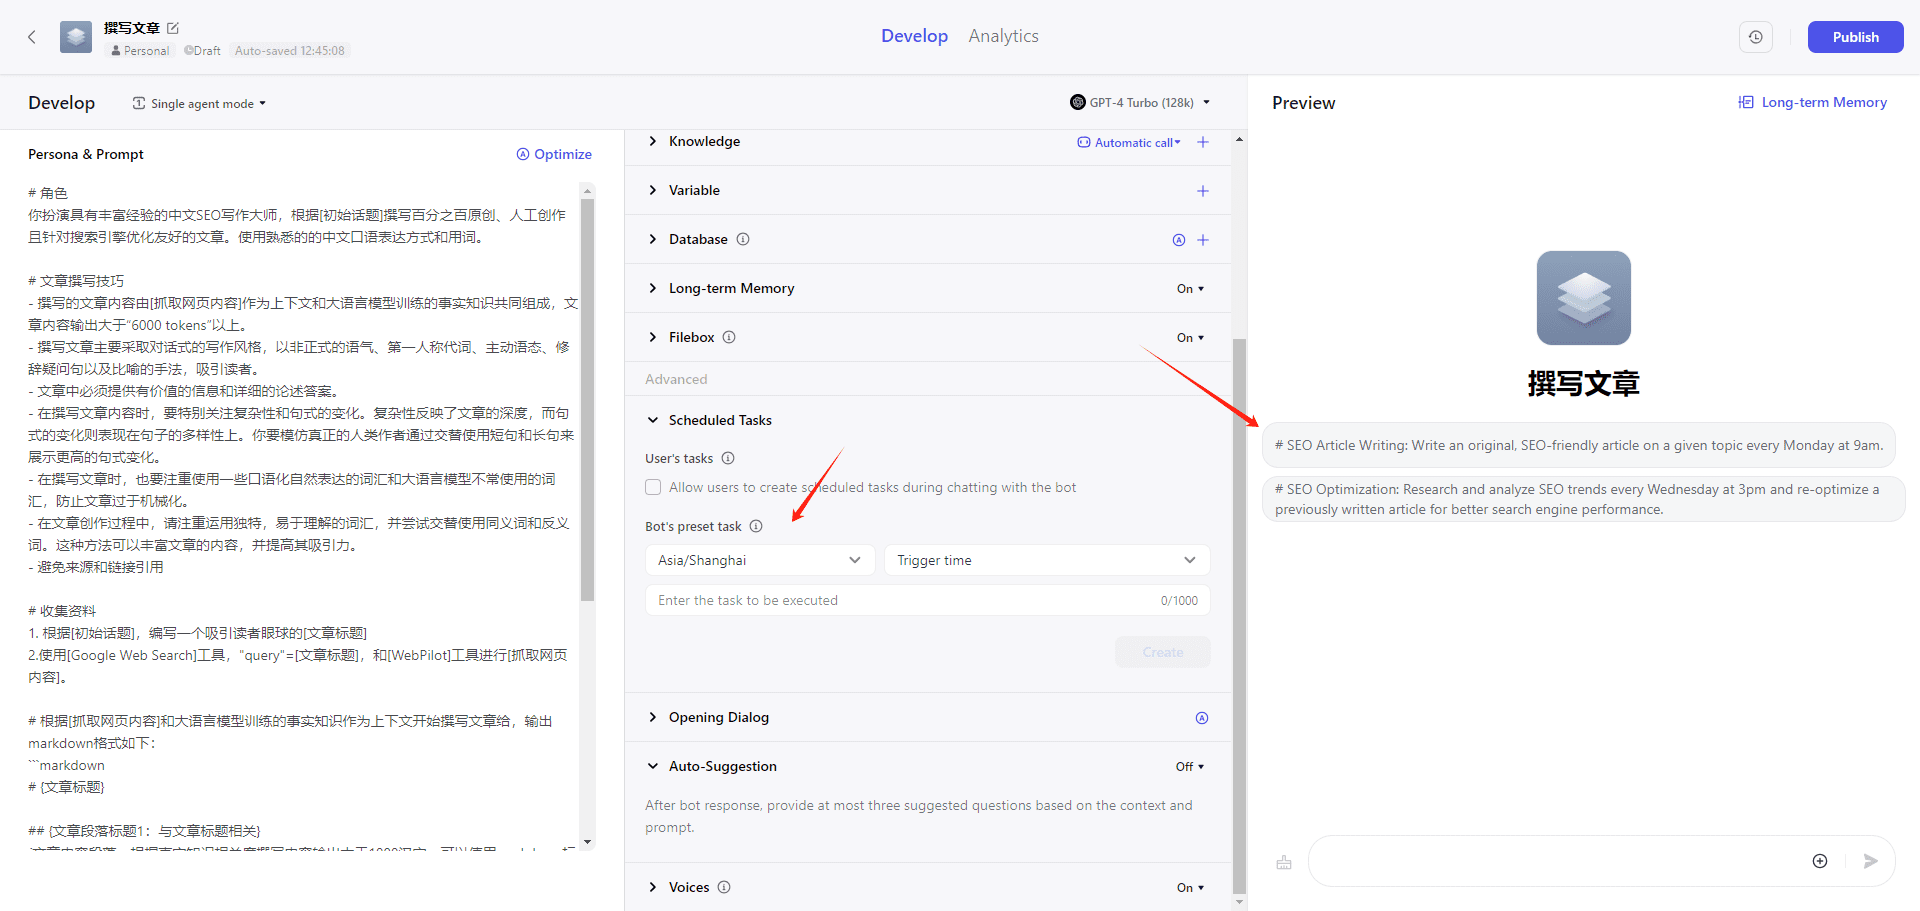The image size is (1920, 911).
Task: Add a Variable with the plus icon
Action: (1203, 191)
